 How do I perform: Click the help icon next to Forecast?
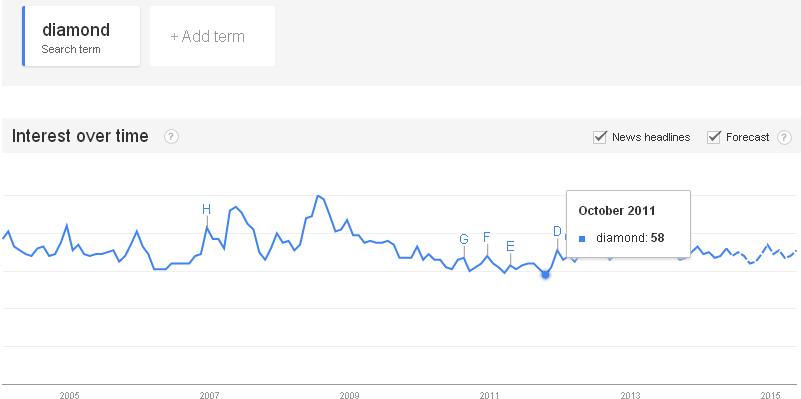tap(784, 137)
